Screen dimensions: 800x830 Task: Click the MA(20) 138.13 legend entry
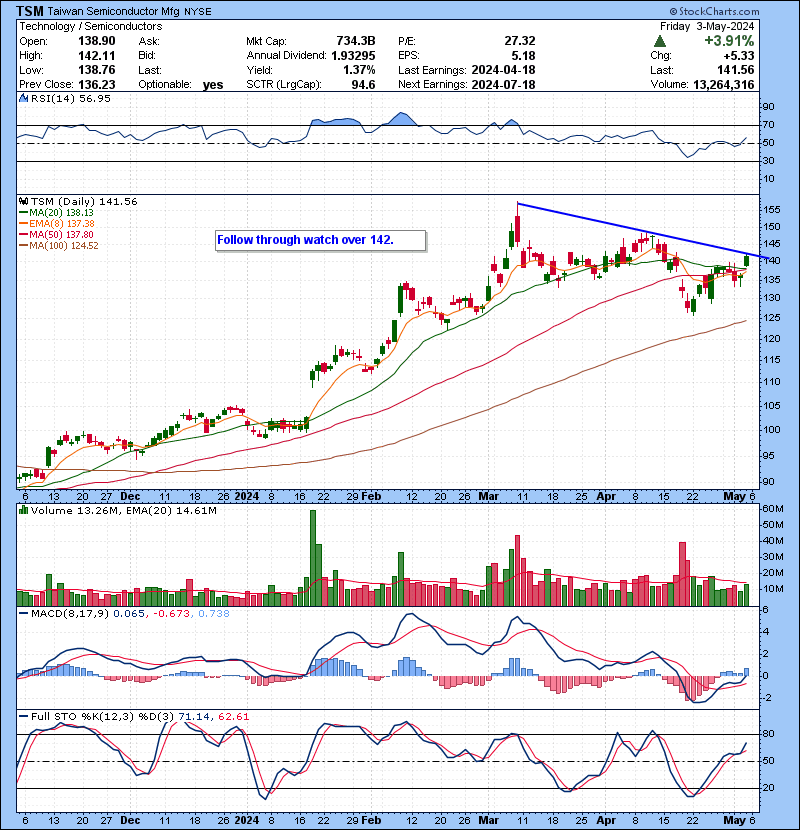click(57, 213)
